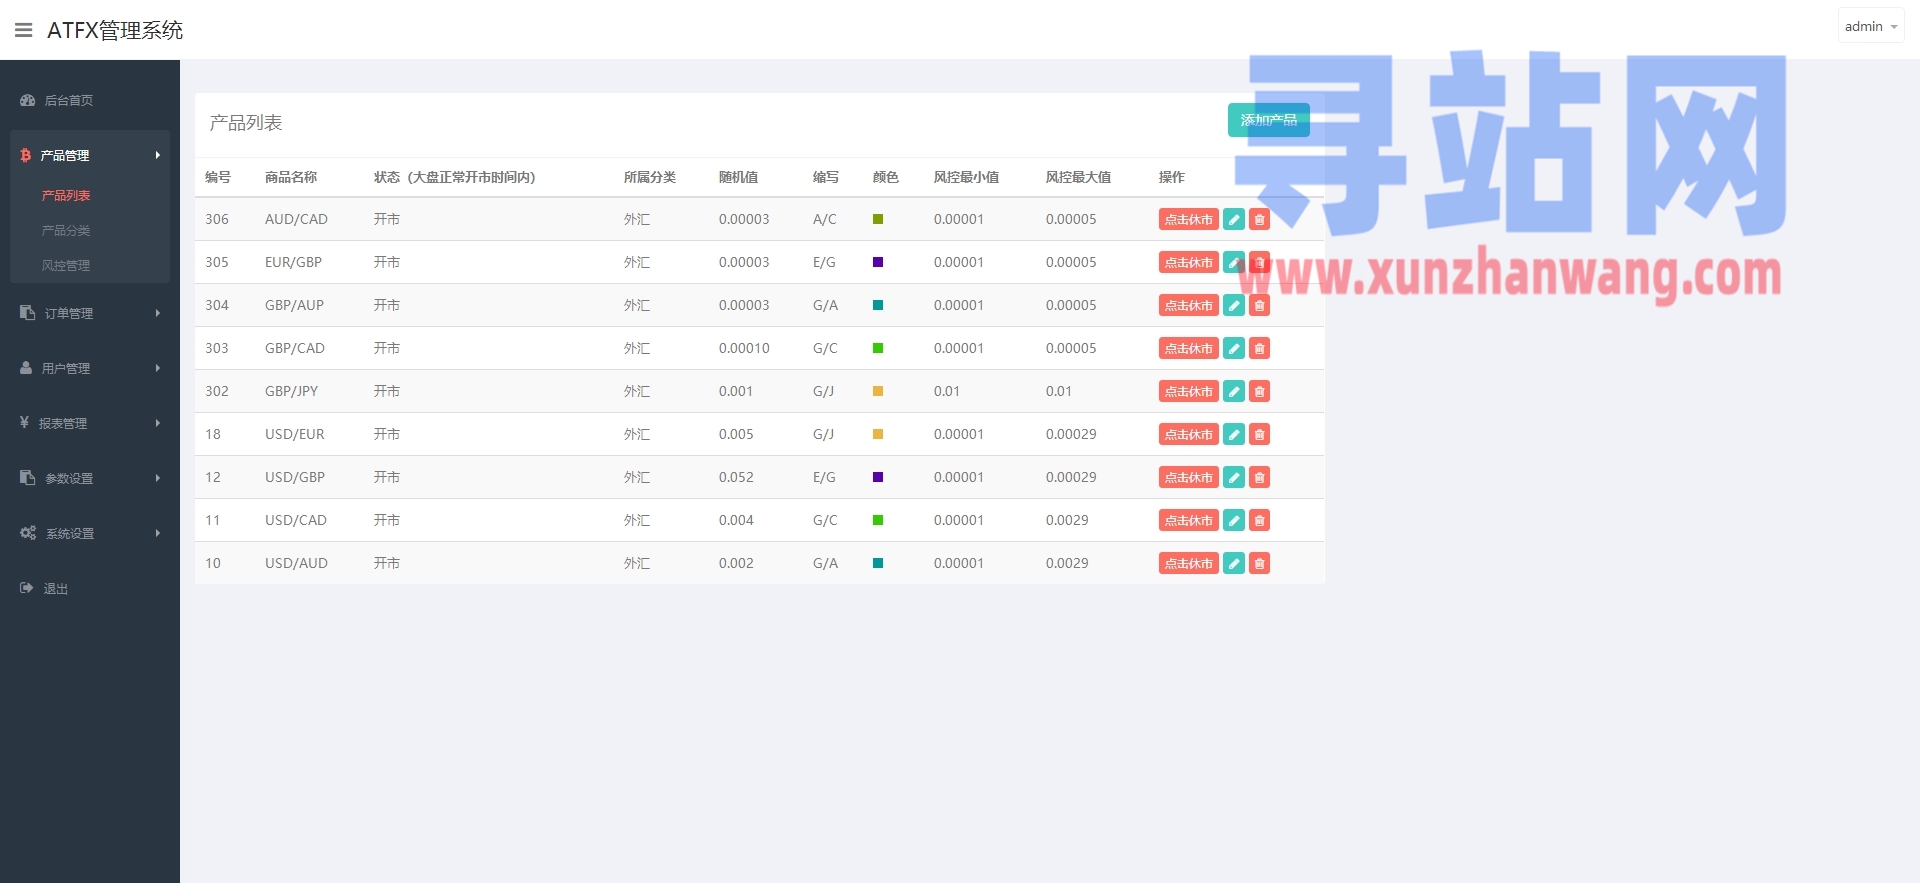Screen dimensions: 1920x883
Task: Toggle the hamburger menu icon
Action: 24,30
